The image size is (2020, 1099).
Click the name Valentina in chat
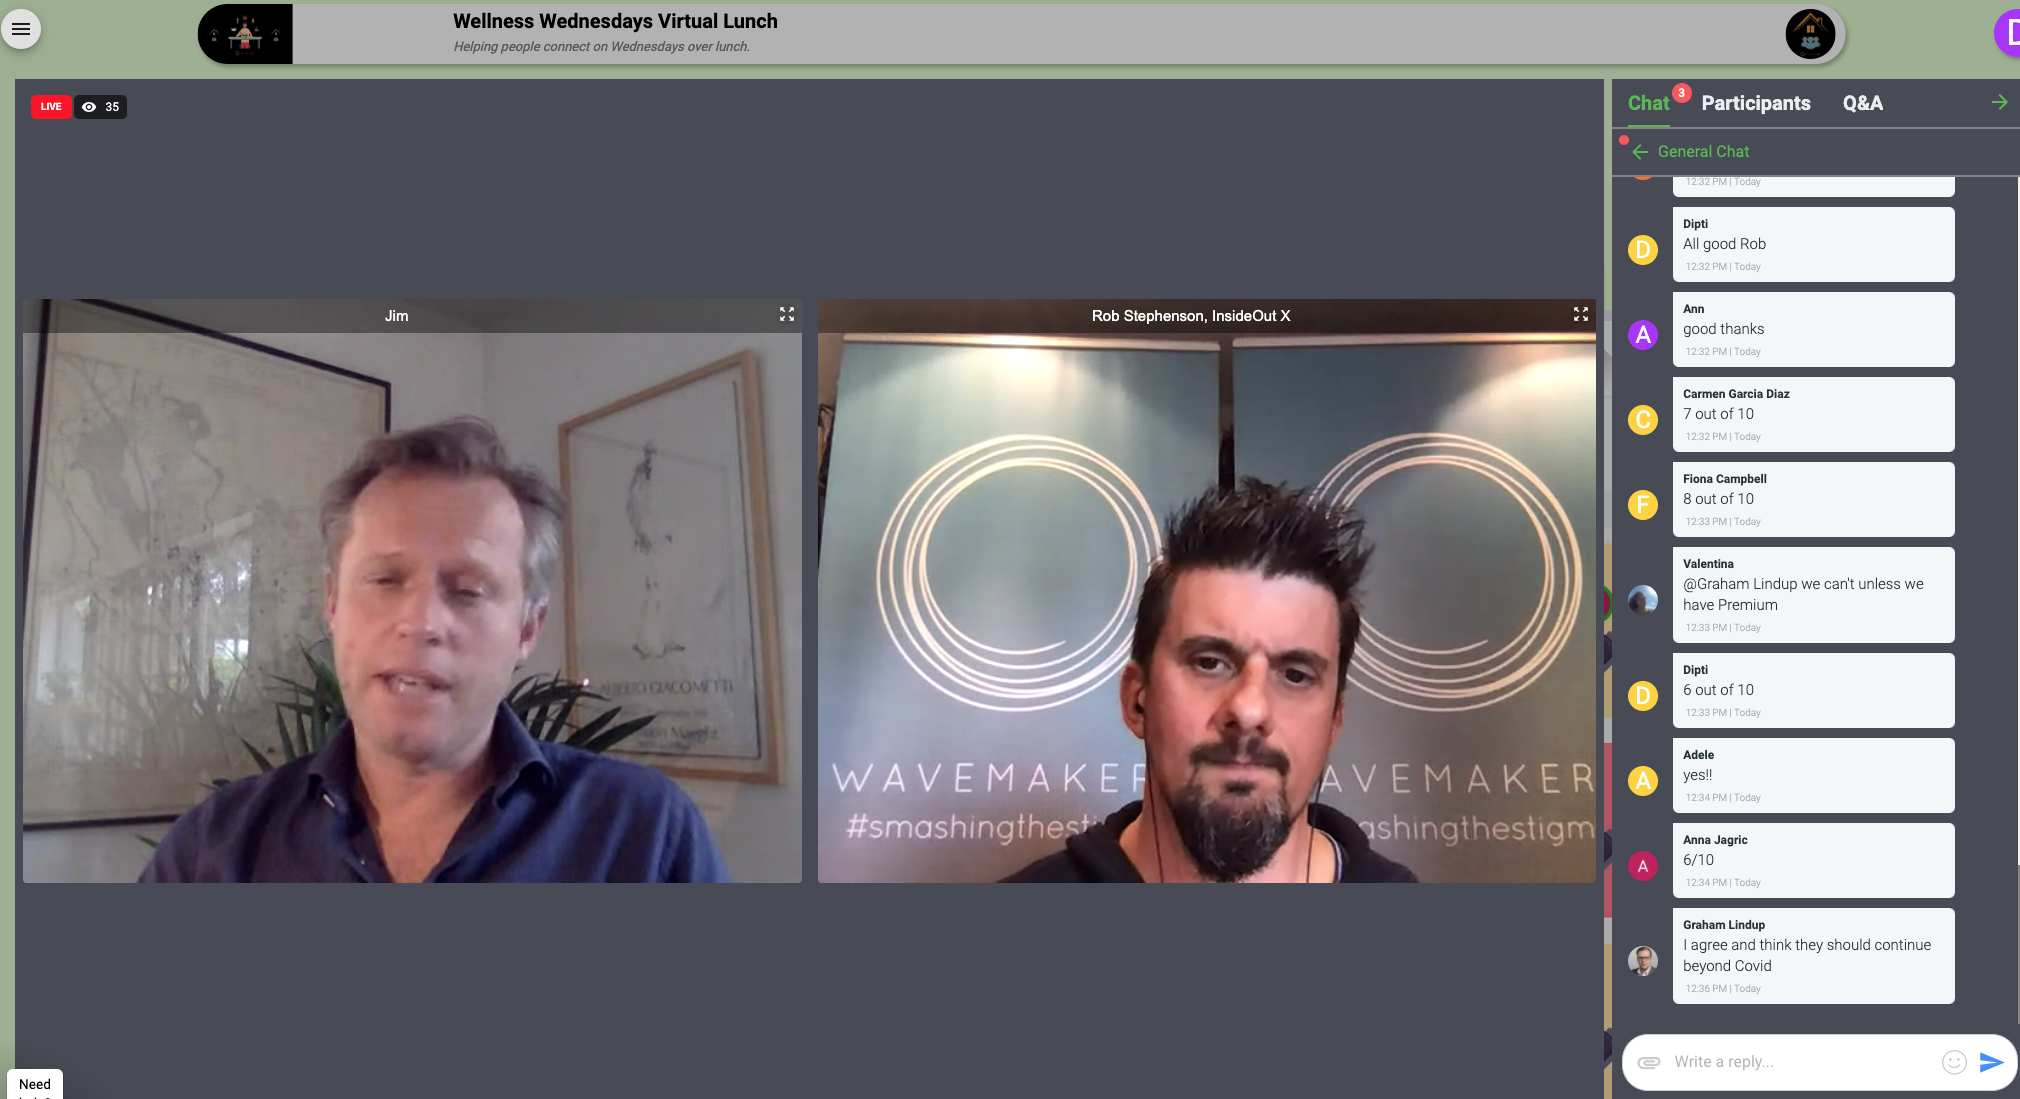click(x=1708, y=564)
